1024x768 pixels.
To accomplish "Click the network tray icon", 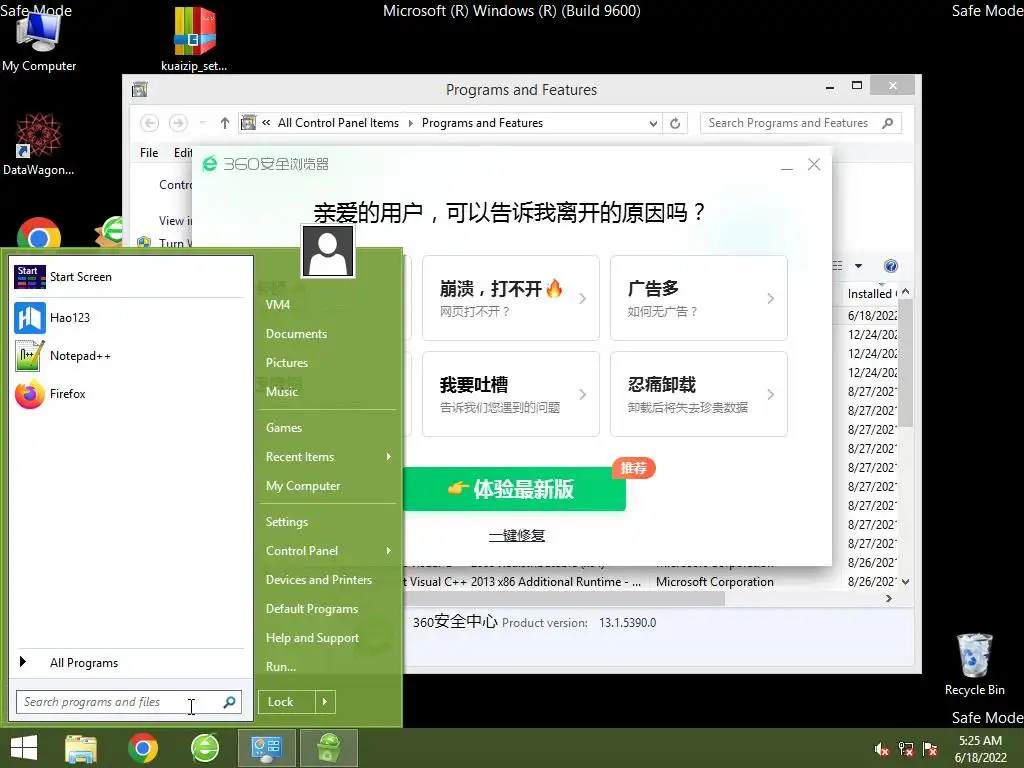I will 906,749.
